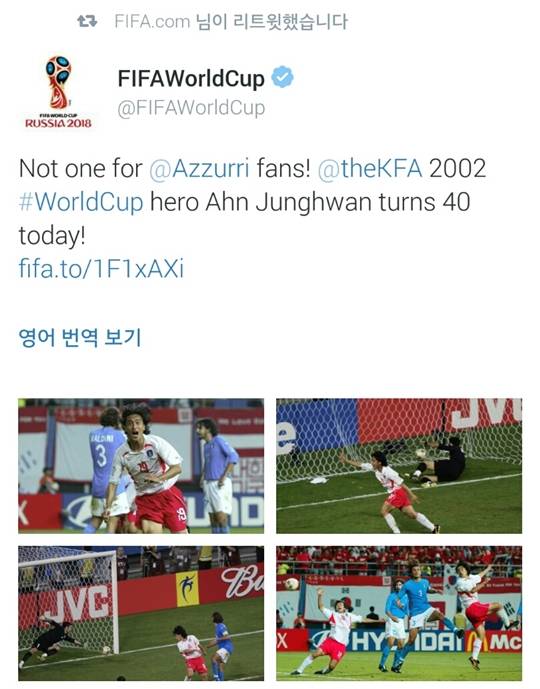
Task: Open photo of player 19 celebrating
Action: [x=141, y=466]
